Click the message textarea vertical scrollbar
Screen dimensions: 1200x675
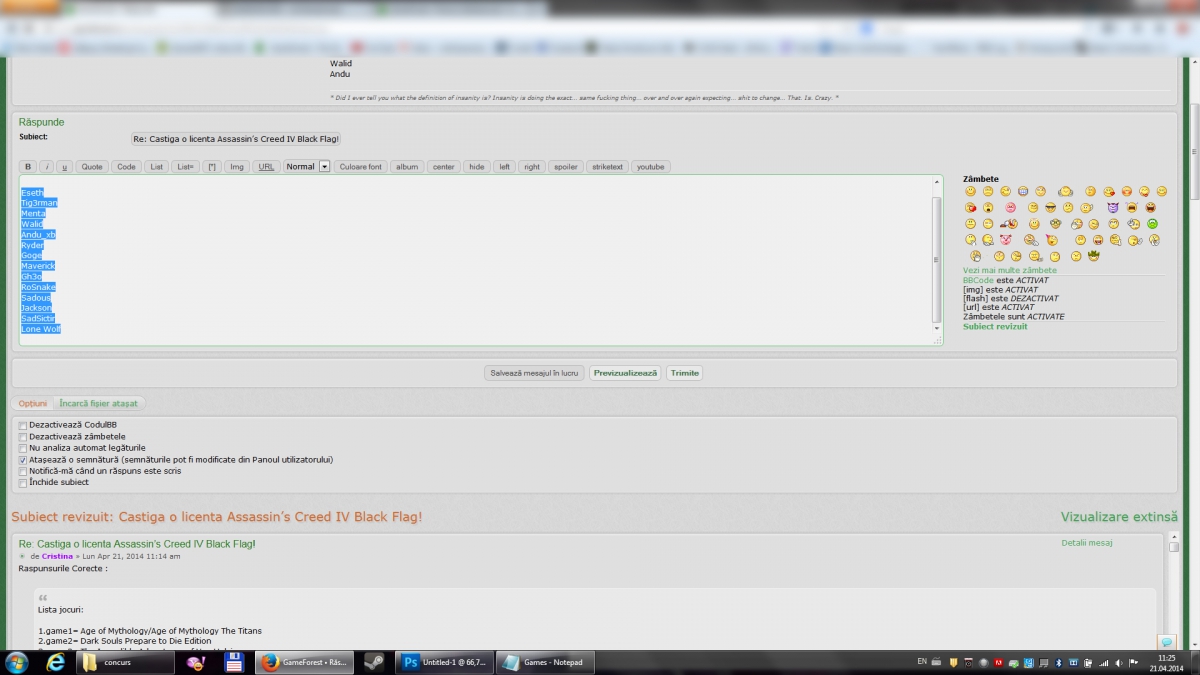tap(937, 260)
